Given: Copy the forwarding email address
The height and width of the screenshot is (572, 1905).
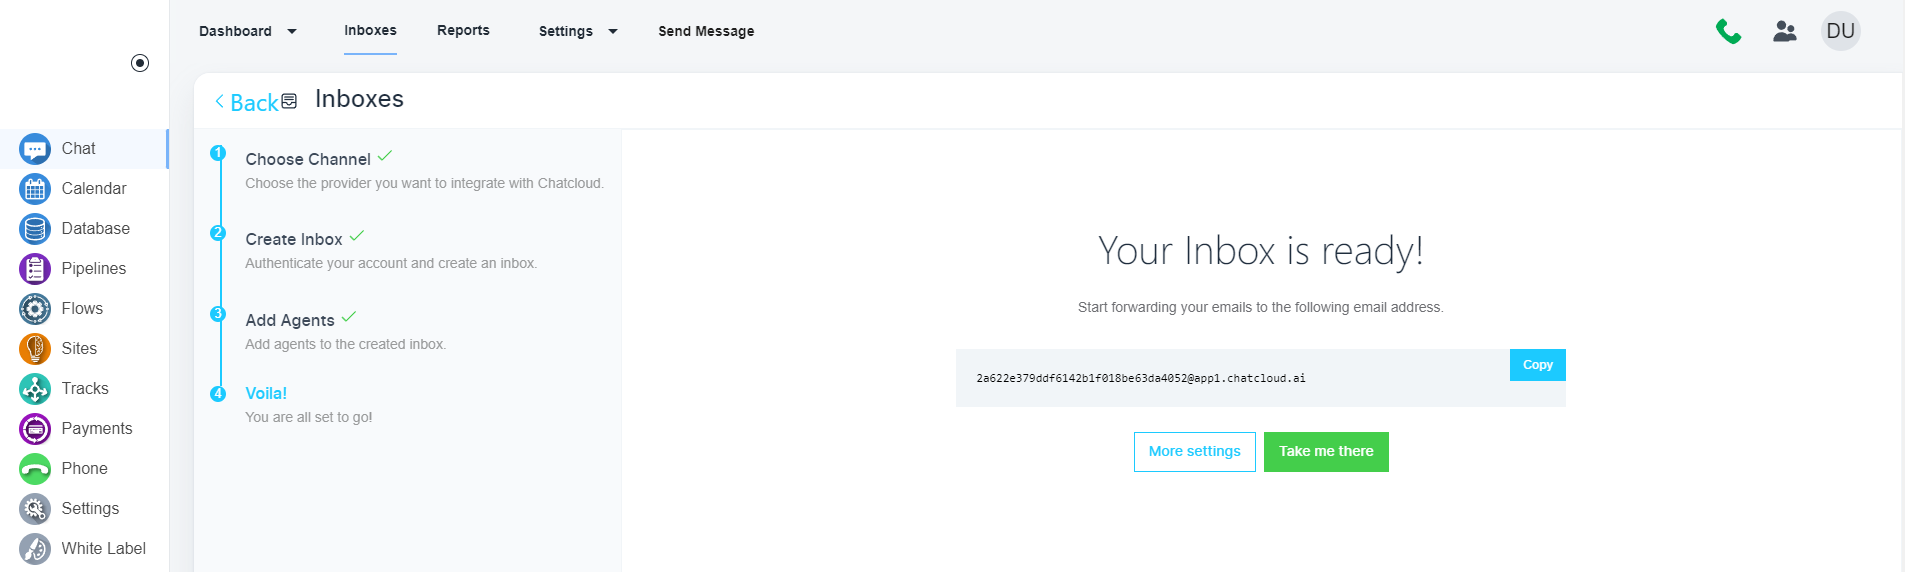Looking at the screenshot, I should click(1537, 365).
